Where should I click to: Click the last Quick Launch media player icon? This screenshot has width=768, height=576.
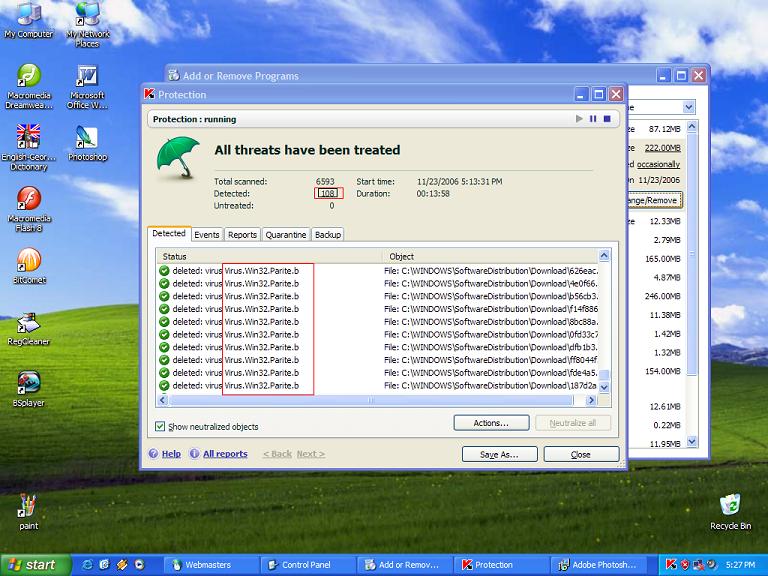click(x=139, y=564)
